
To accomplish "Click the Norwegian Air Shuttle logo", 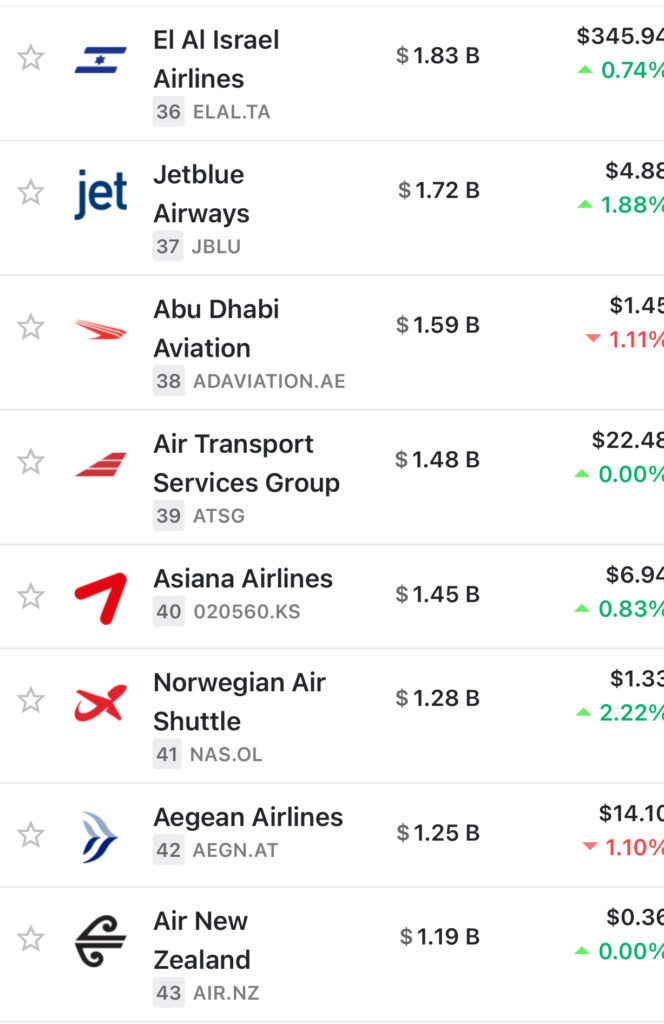I will pos(101,703).
